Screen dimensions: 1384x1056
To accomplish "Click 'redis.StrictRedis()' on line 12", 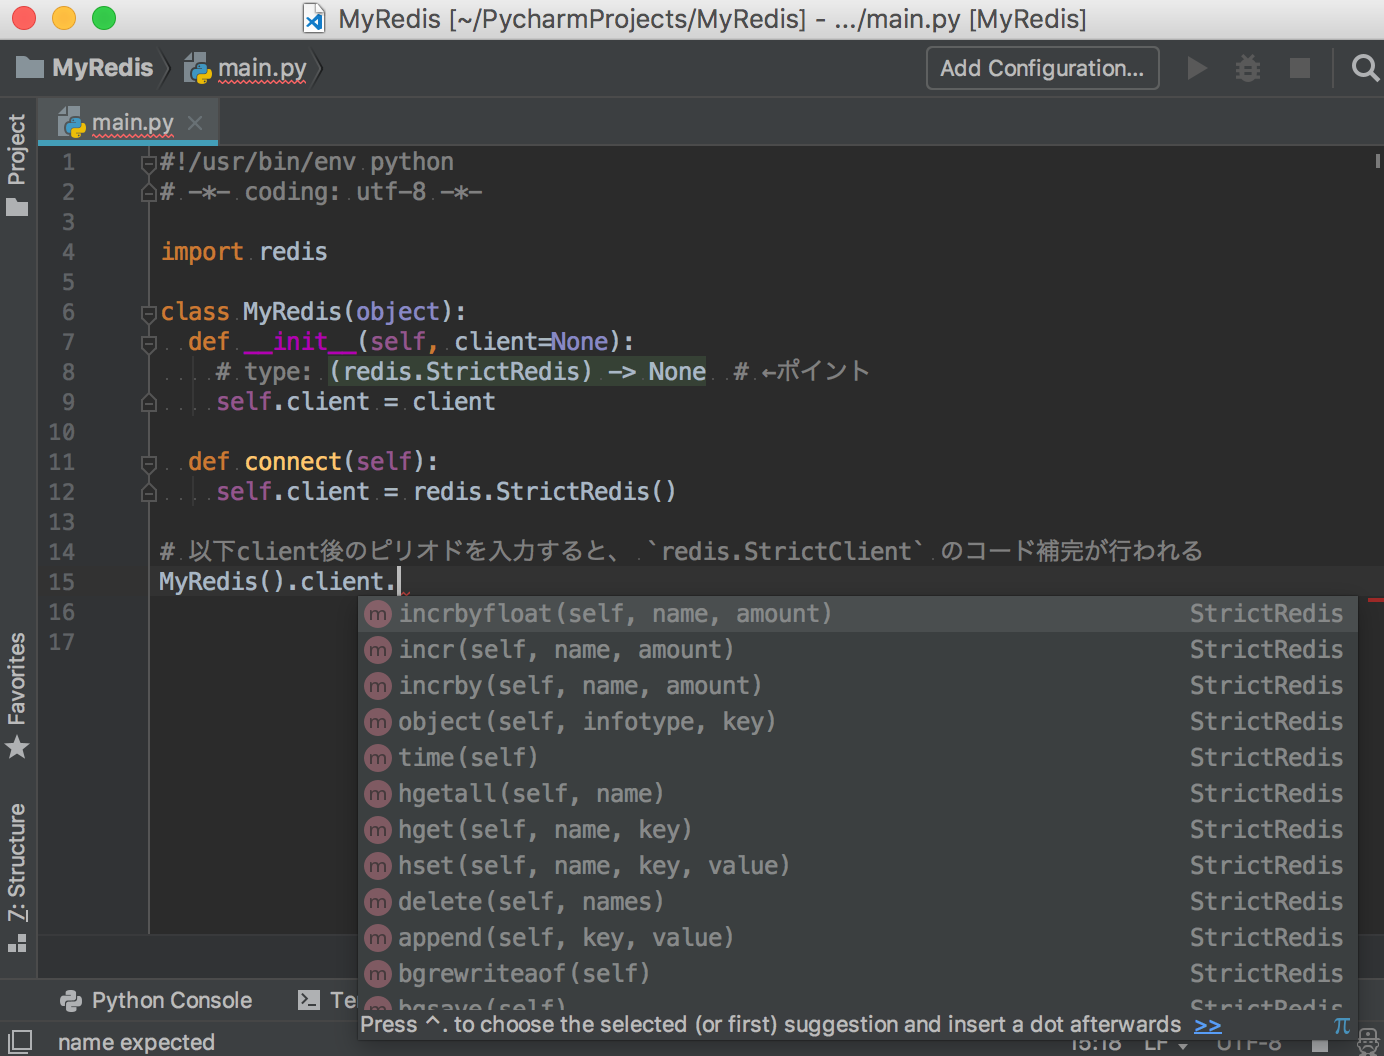I will tap(545, 492).
